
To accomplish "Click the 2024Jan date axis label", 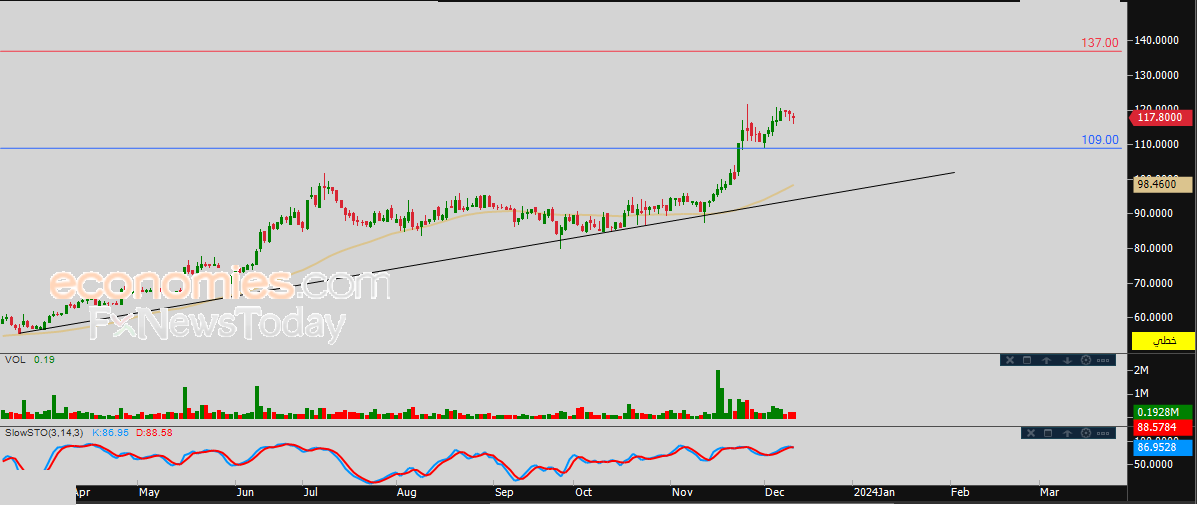I will tap(876, 493).
